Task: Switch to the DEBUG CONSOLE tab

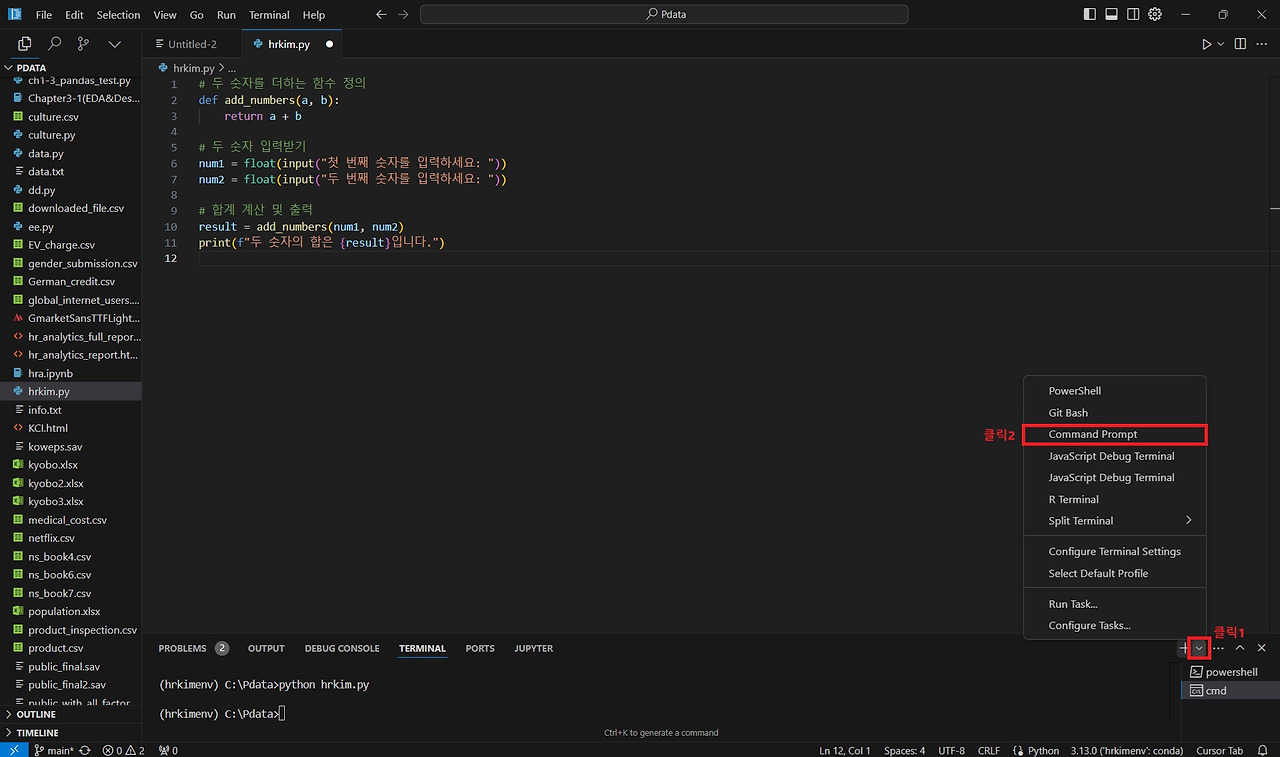Action: click(x=342, y=649)
